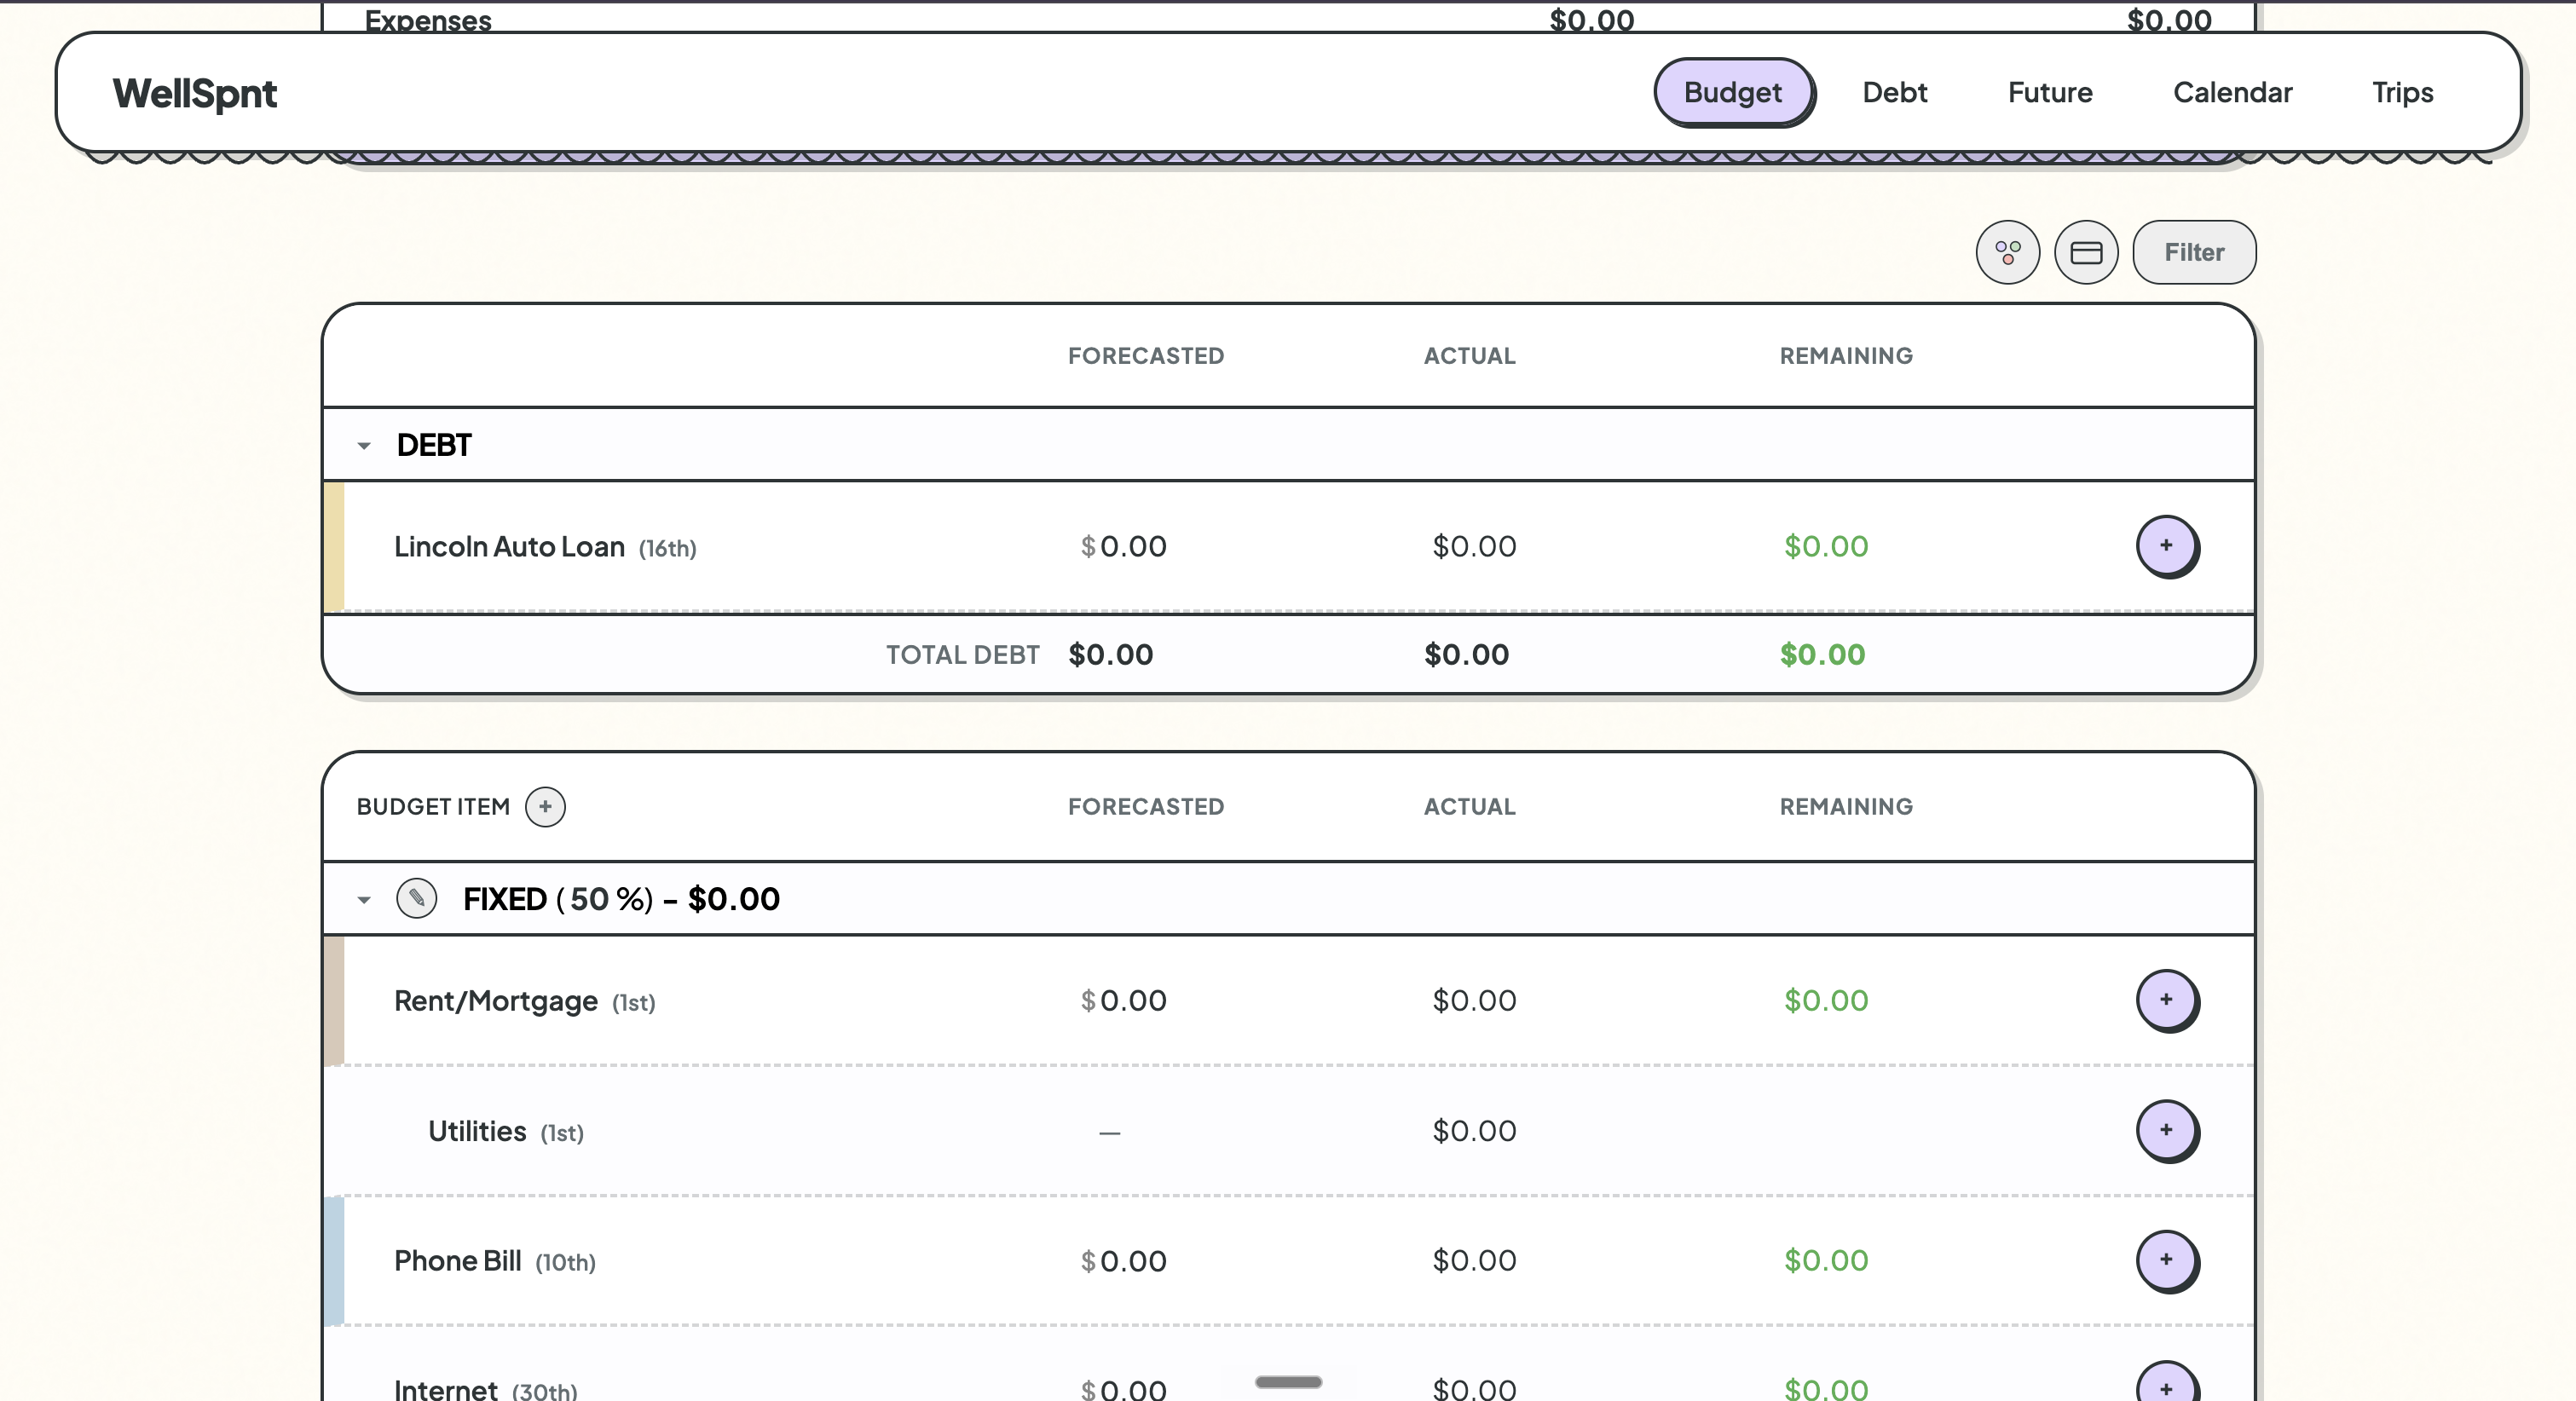
Task: Click the card view icon next to Filter
Action: pos(2086,252)
